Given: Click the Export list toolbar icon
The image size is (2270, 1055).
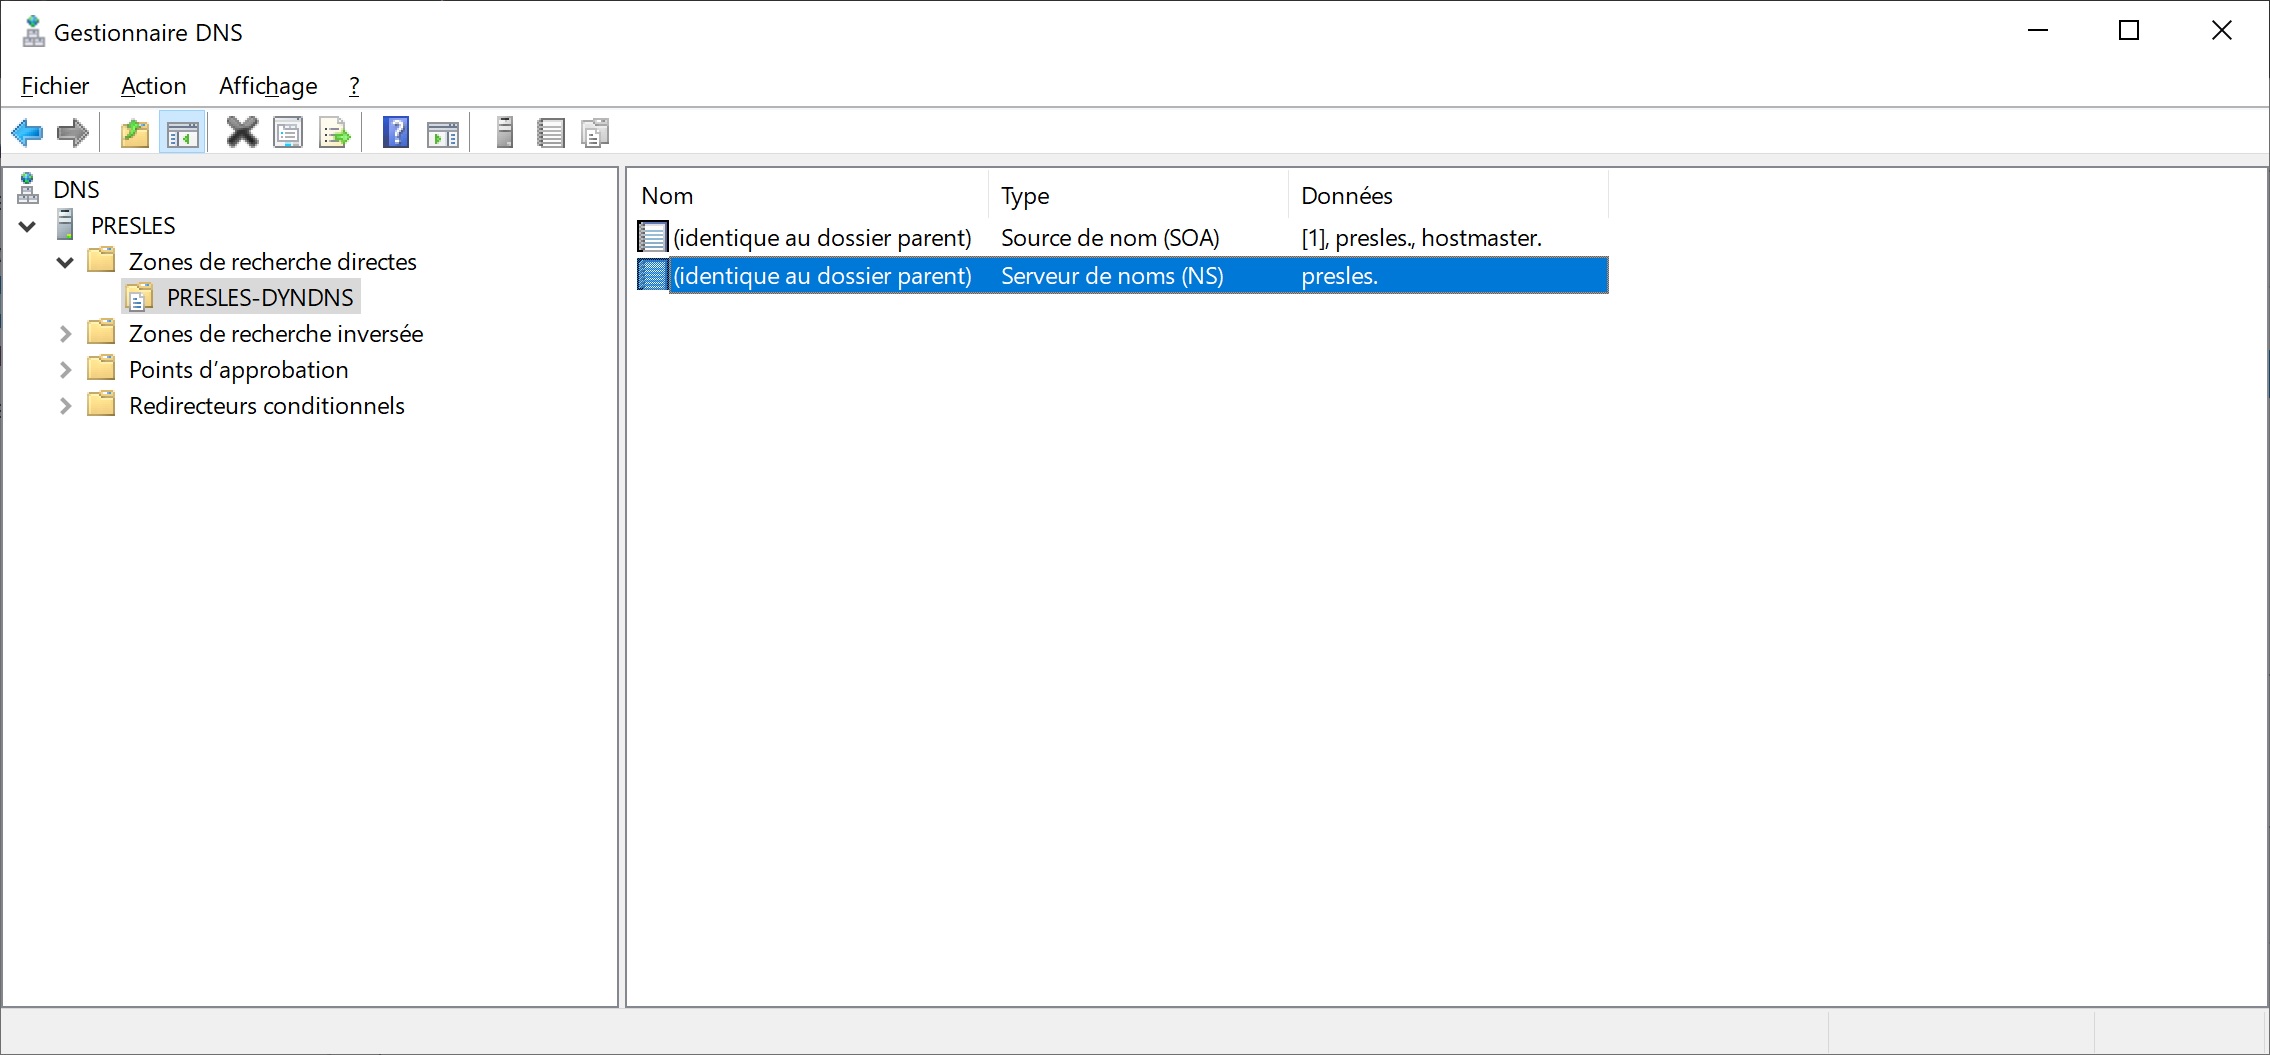Looking at the screenshot, I should click(335, 132).
